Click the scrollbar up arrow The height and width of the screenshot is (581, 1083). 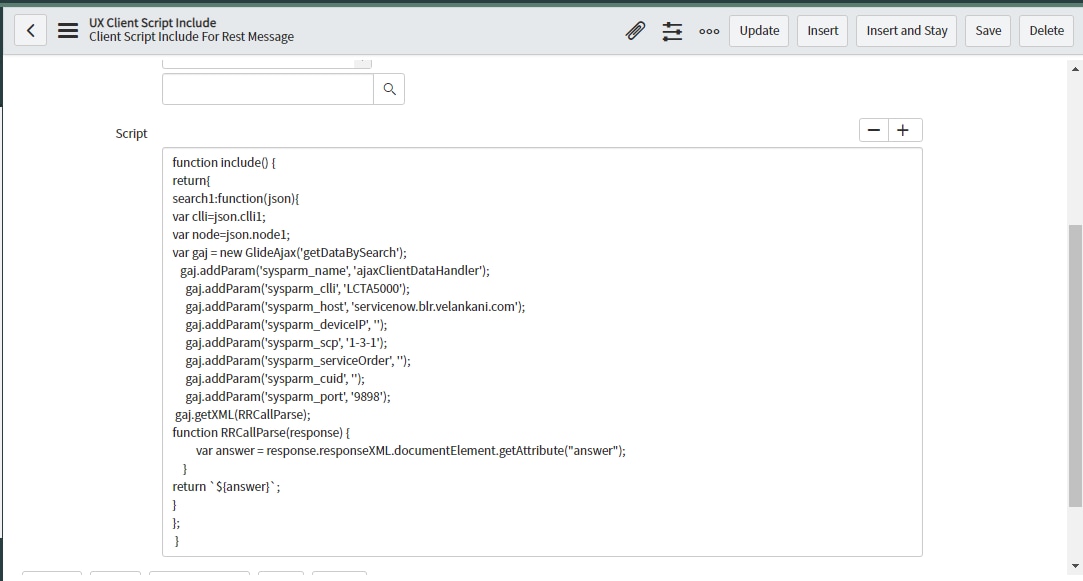point(1075,68)
